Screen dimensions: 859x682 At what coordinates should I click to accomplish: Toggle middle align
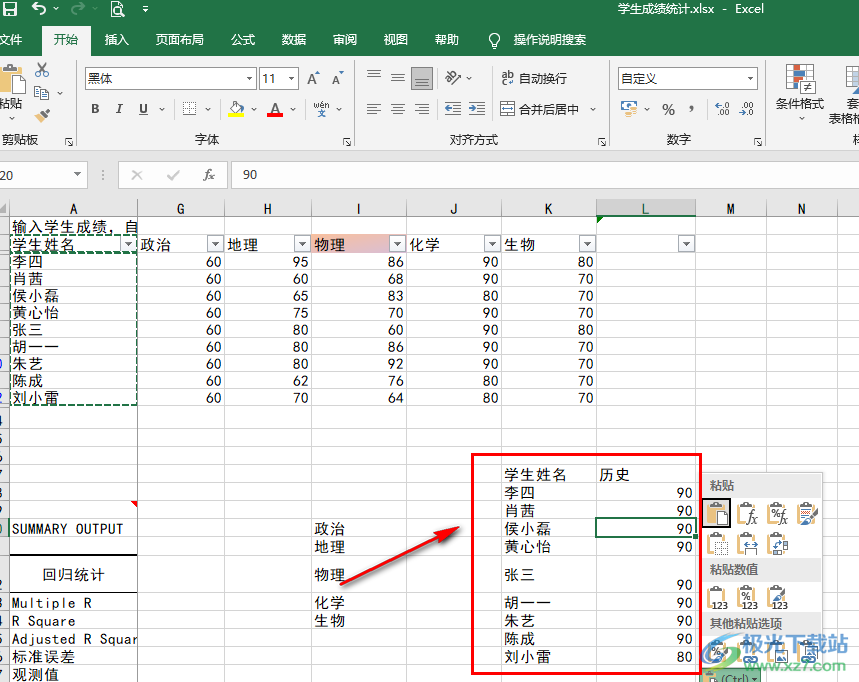(x=398, y=78)
